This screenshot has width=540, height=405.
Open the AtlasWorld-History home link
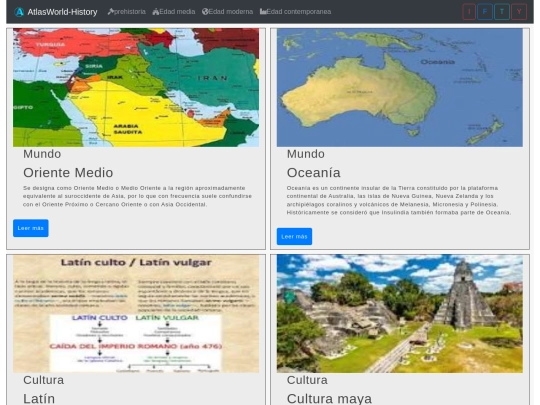pos(56,12)
